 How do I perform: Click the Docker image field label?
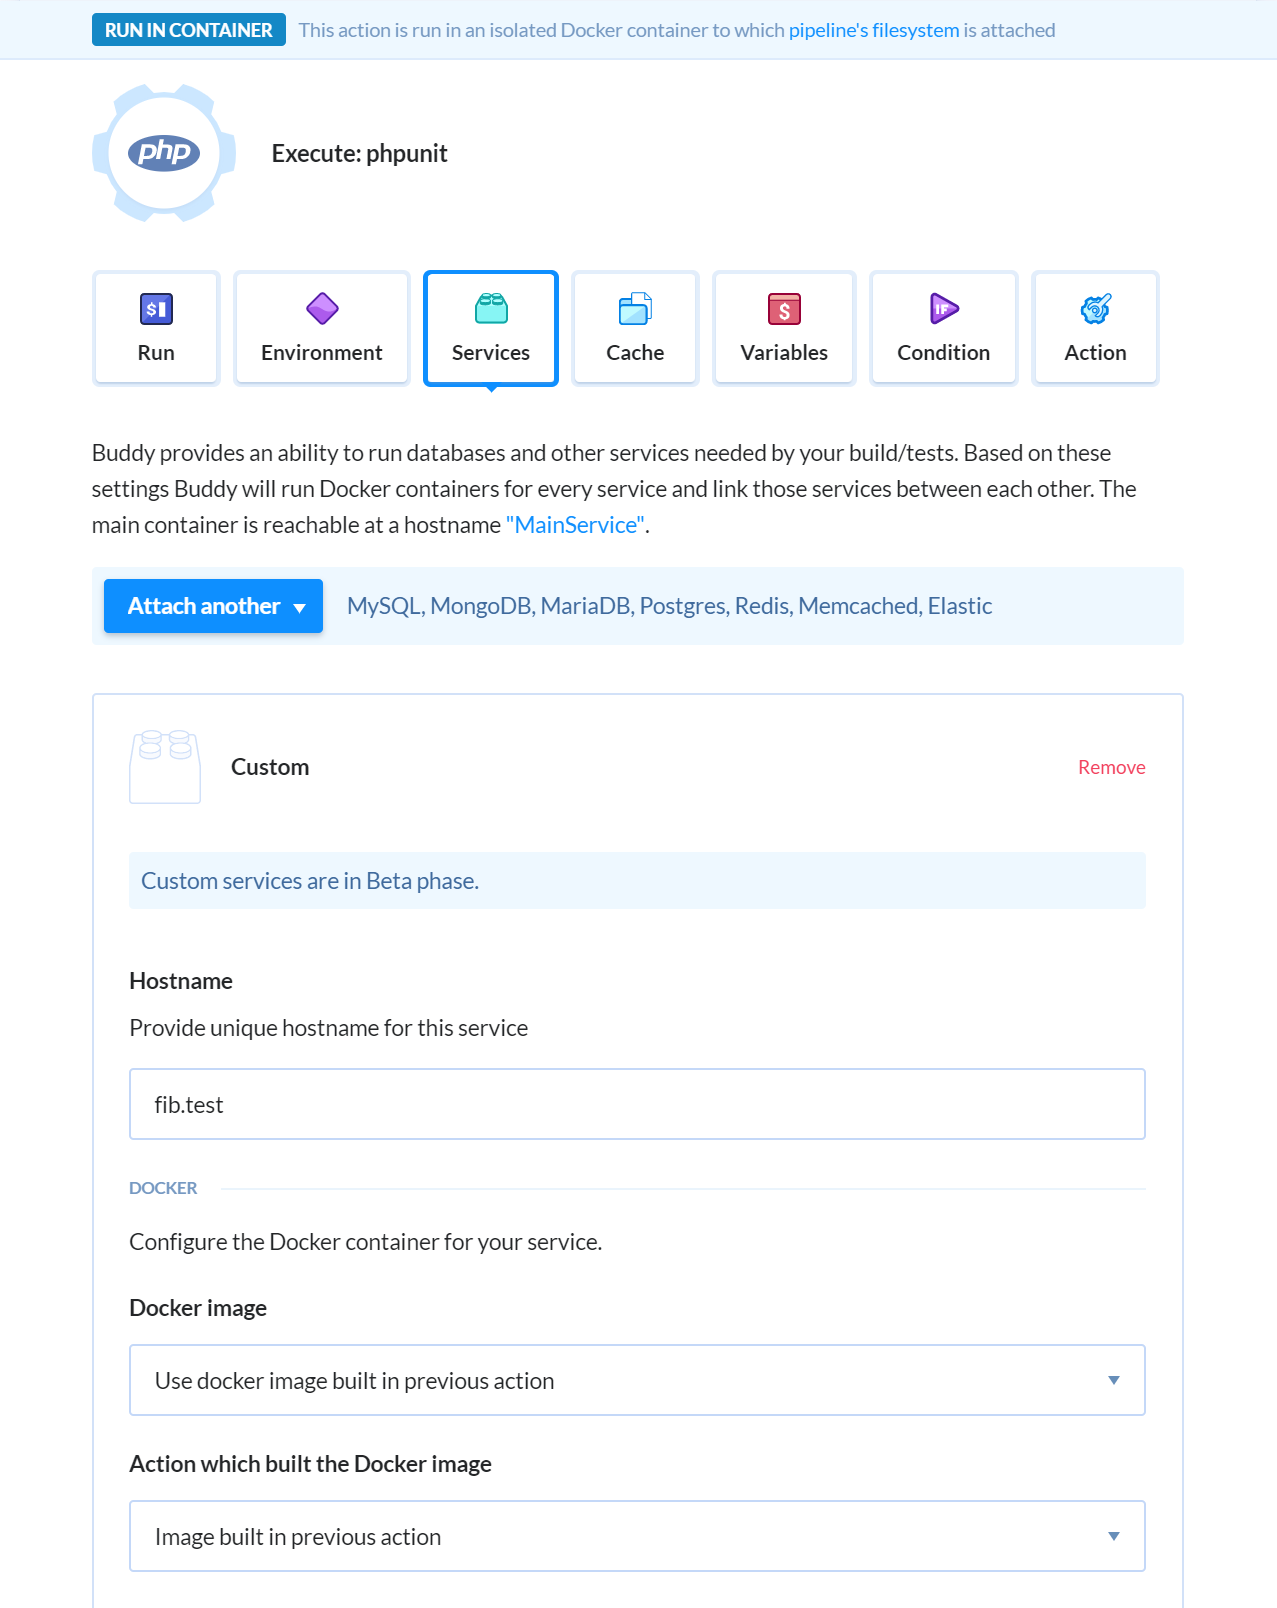click(x=198, y=1308)
